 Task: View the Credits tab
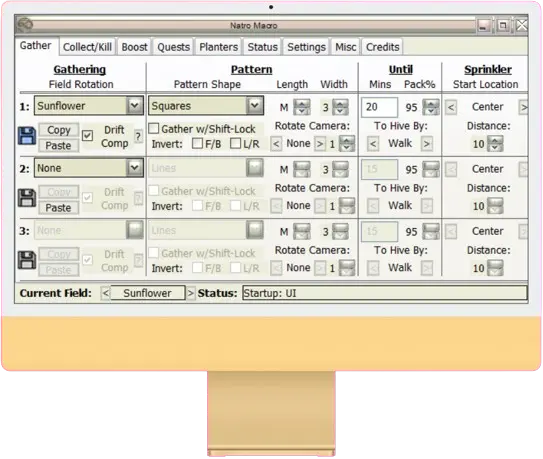coord(383,47)
